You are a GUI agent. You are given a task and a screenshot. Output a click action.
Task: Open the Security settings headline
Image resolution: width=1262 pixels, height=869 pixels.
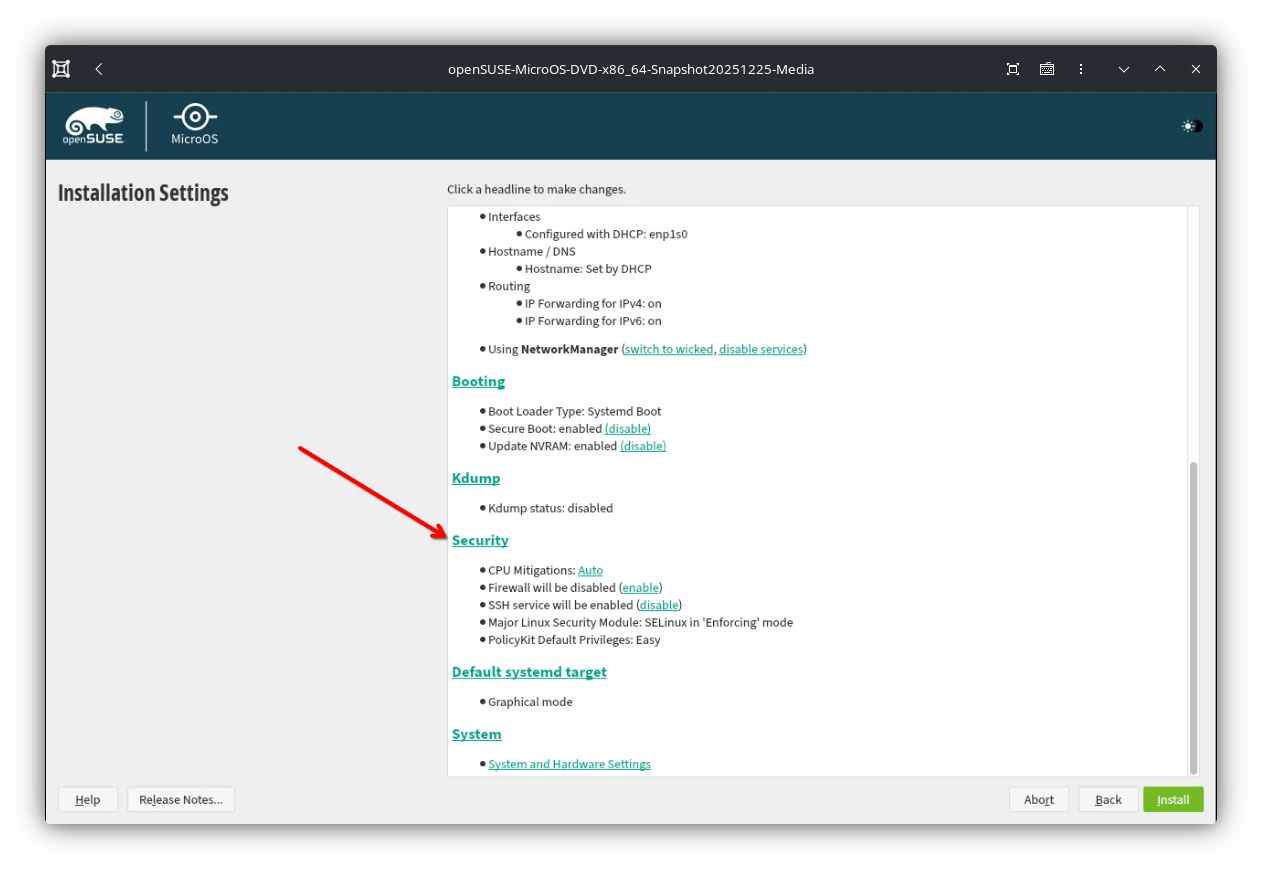(480, 540)
